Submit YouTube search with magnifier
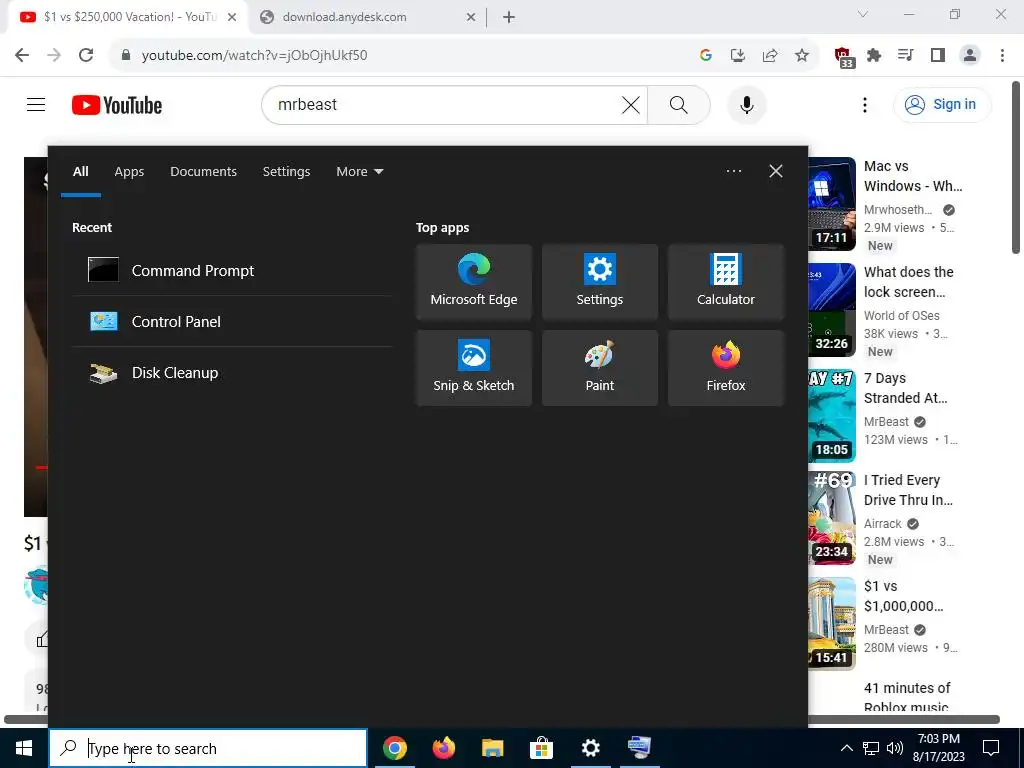Image resolution: width=1024 pixels, height=768 pixels. [679, 104]
